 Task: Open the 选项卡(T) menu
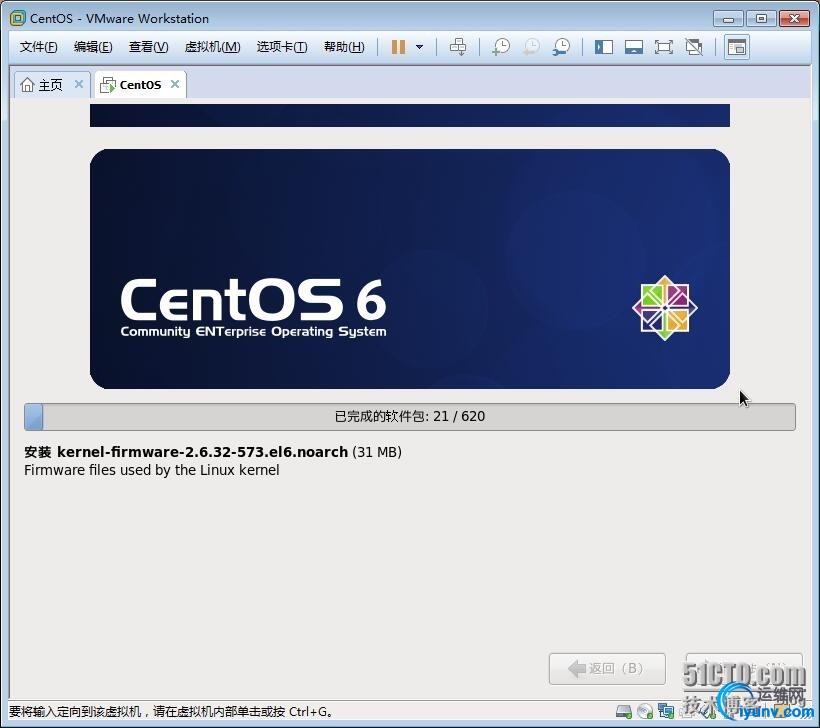[x=282, y=47]
